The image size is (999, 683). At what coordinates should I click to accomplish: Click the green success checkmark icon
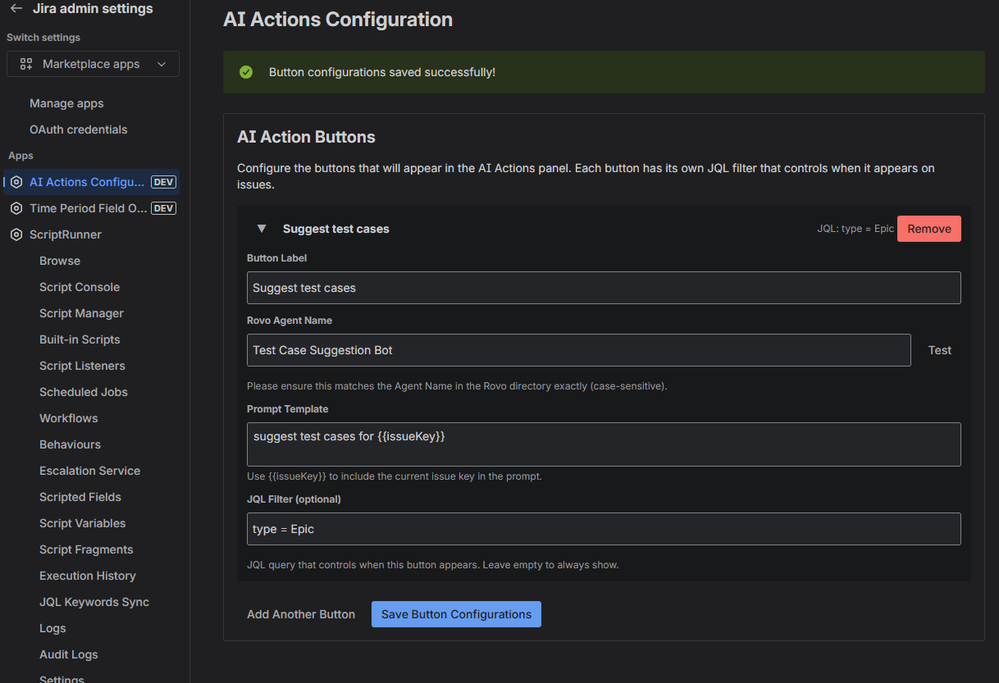tap(246, 72)
